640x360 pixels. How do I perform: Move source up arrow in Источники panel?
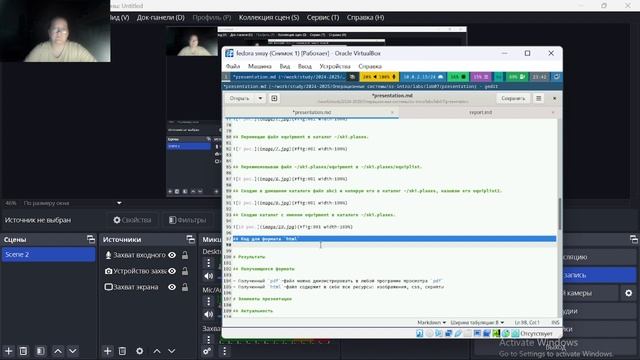tap(157, 351)
